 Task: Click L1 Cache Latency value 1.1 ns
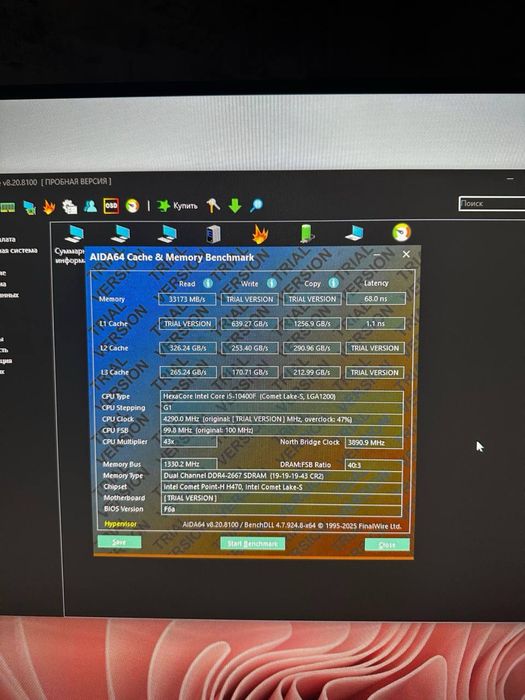click(x=375, y=323)
